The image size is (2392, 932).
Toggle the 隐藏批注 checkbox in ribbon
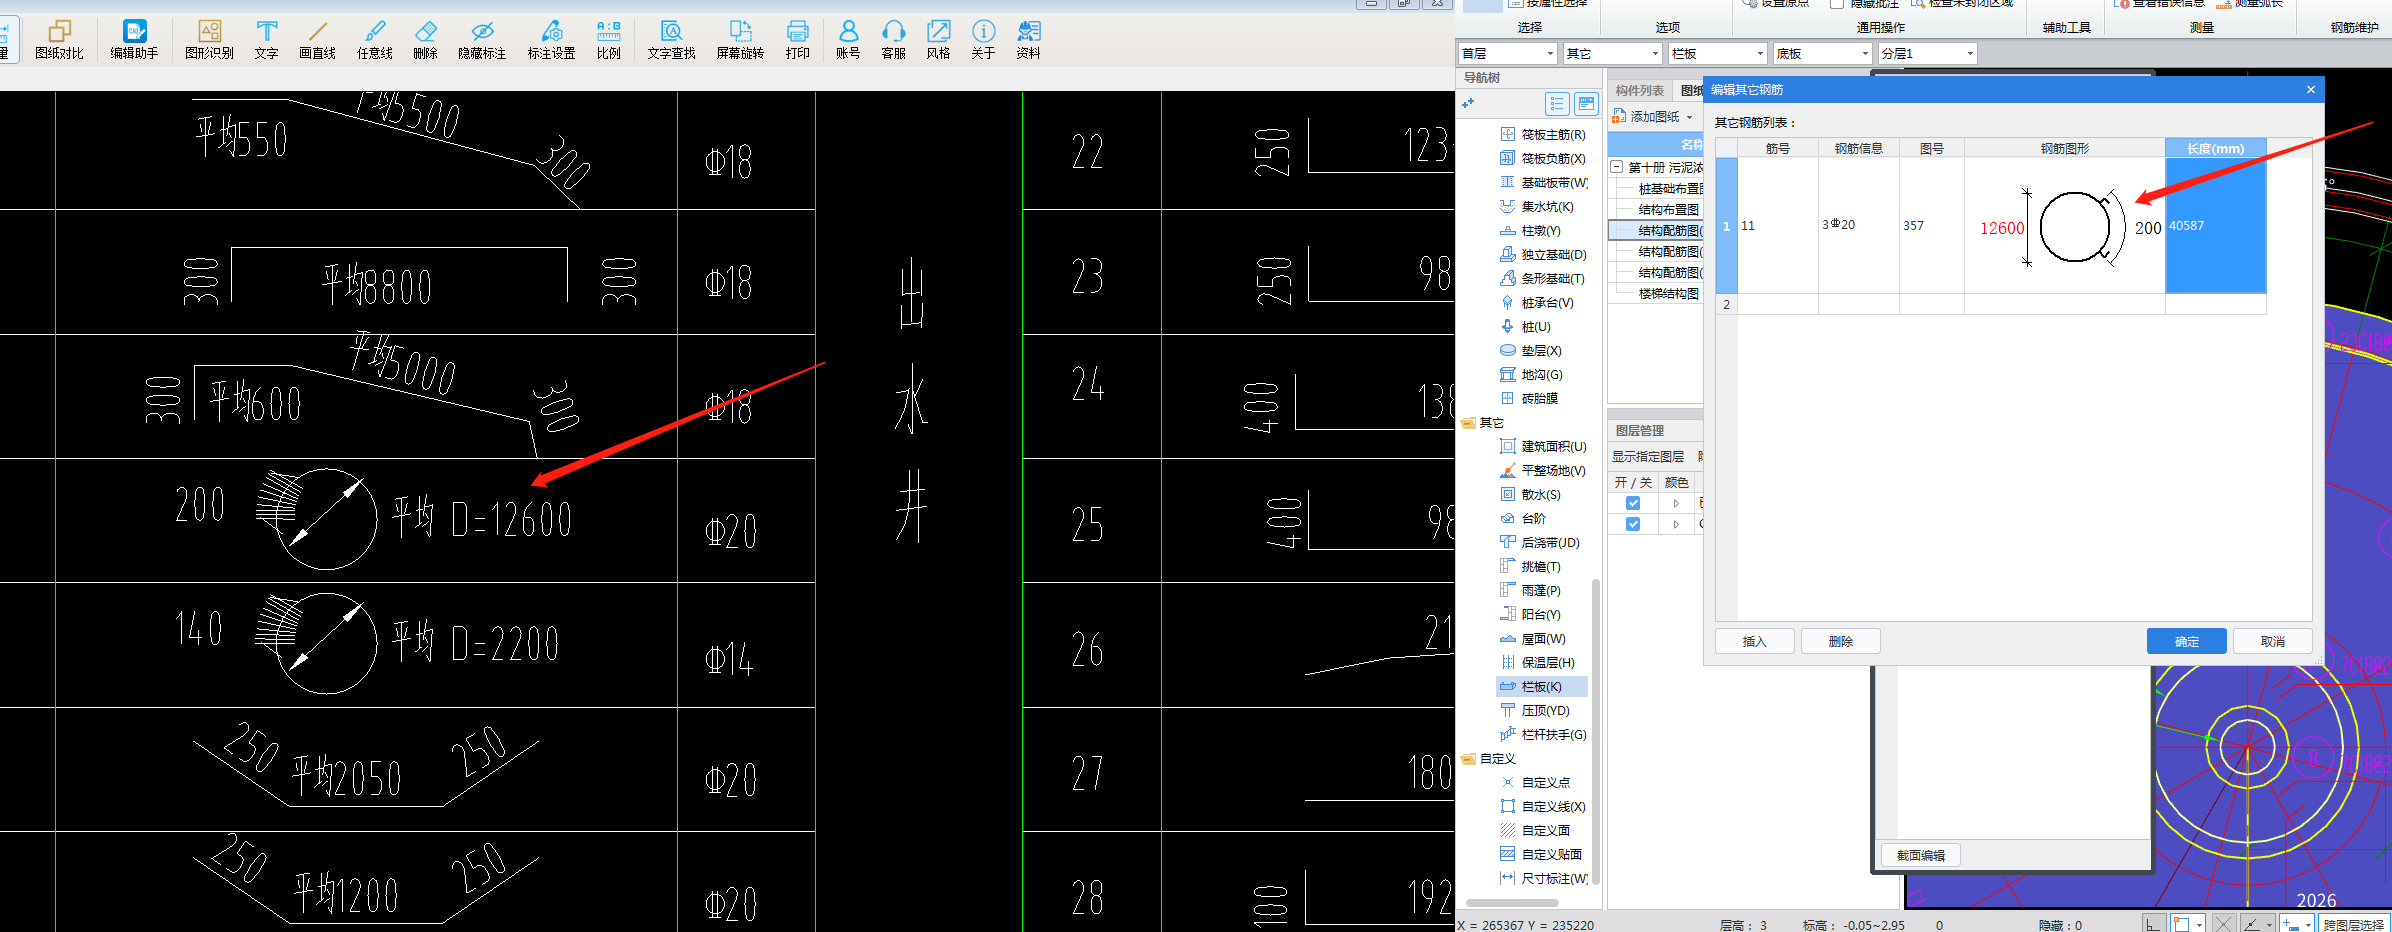coord(1837,3)
